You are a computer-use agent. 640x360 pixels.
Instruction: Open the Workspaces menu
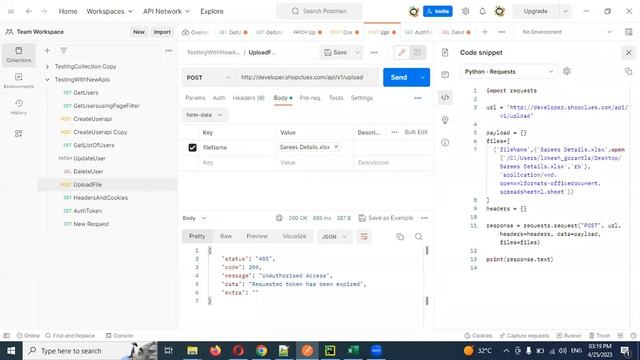(109, 11)
